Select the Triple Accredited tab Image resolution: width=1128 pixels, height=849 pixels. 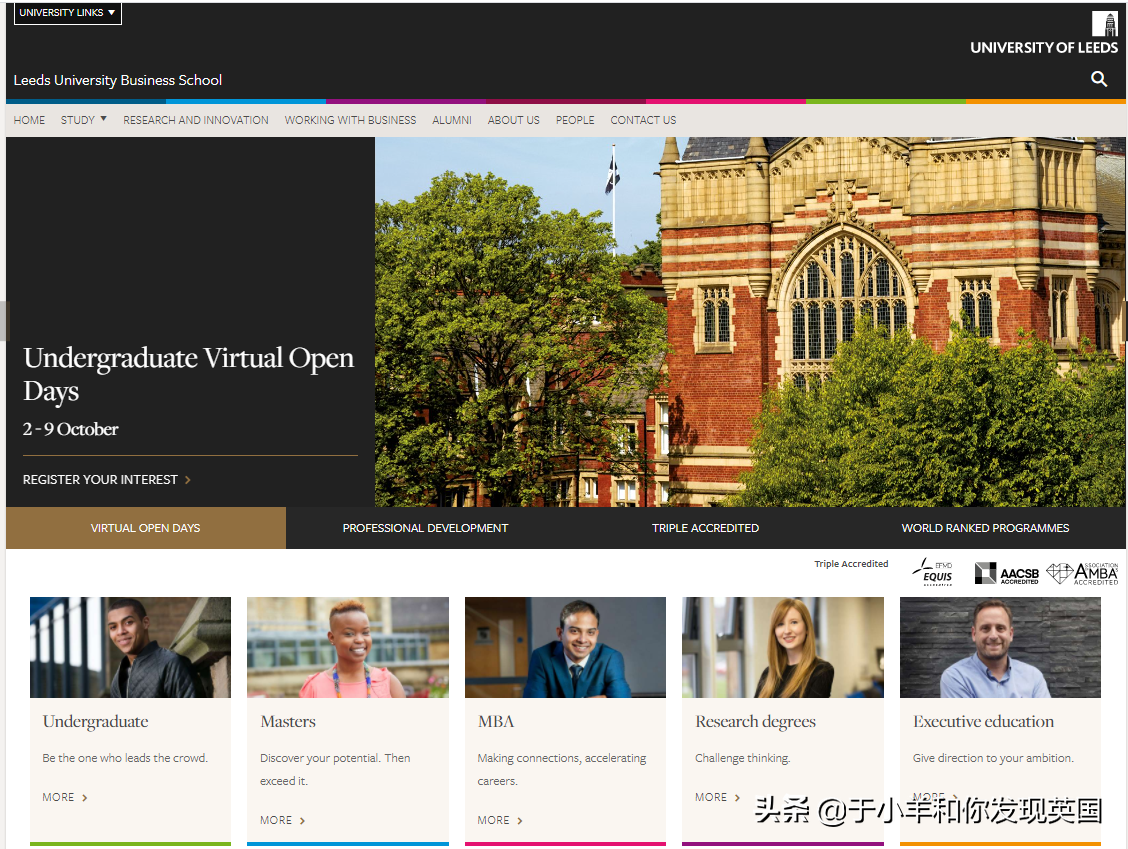pos(705,528)
